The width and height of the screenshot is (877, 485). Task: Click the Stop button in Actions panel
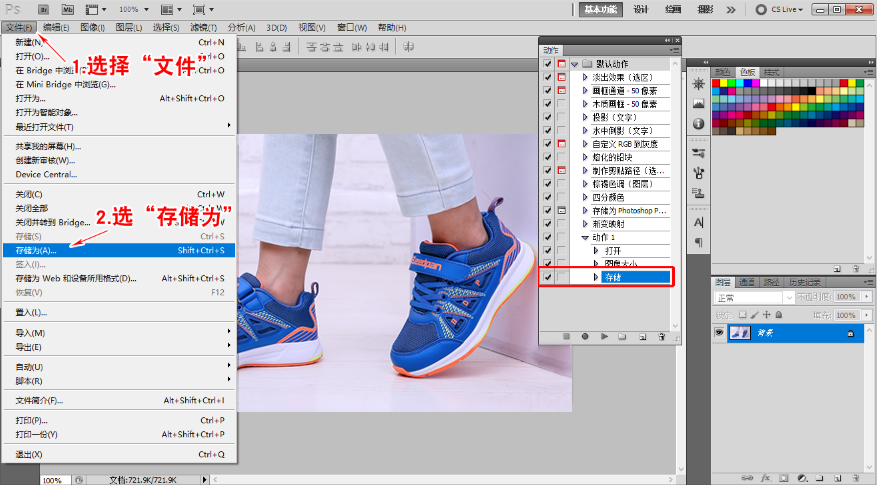pos(567,337)
